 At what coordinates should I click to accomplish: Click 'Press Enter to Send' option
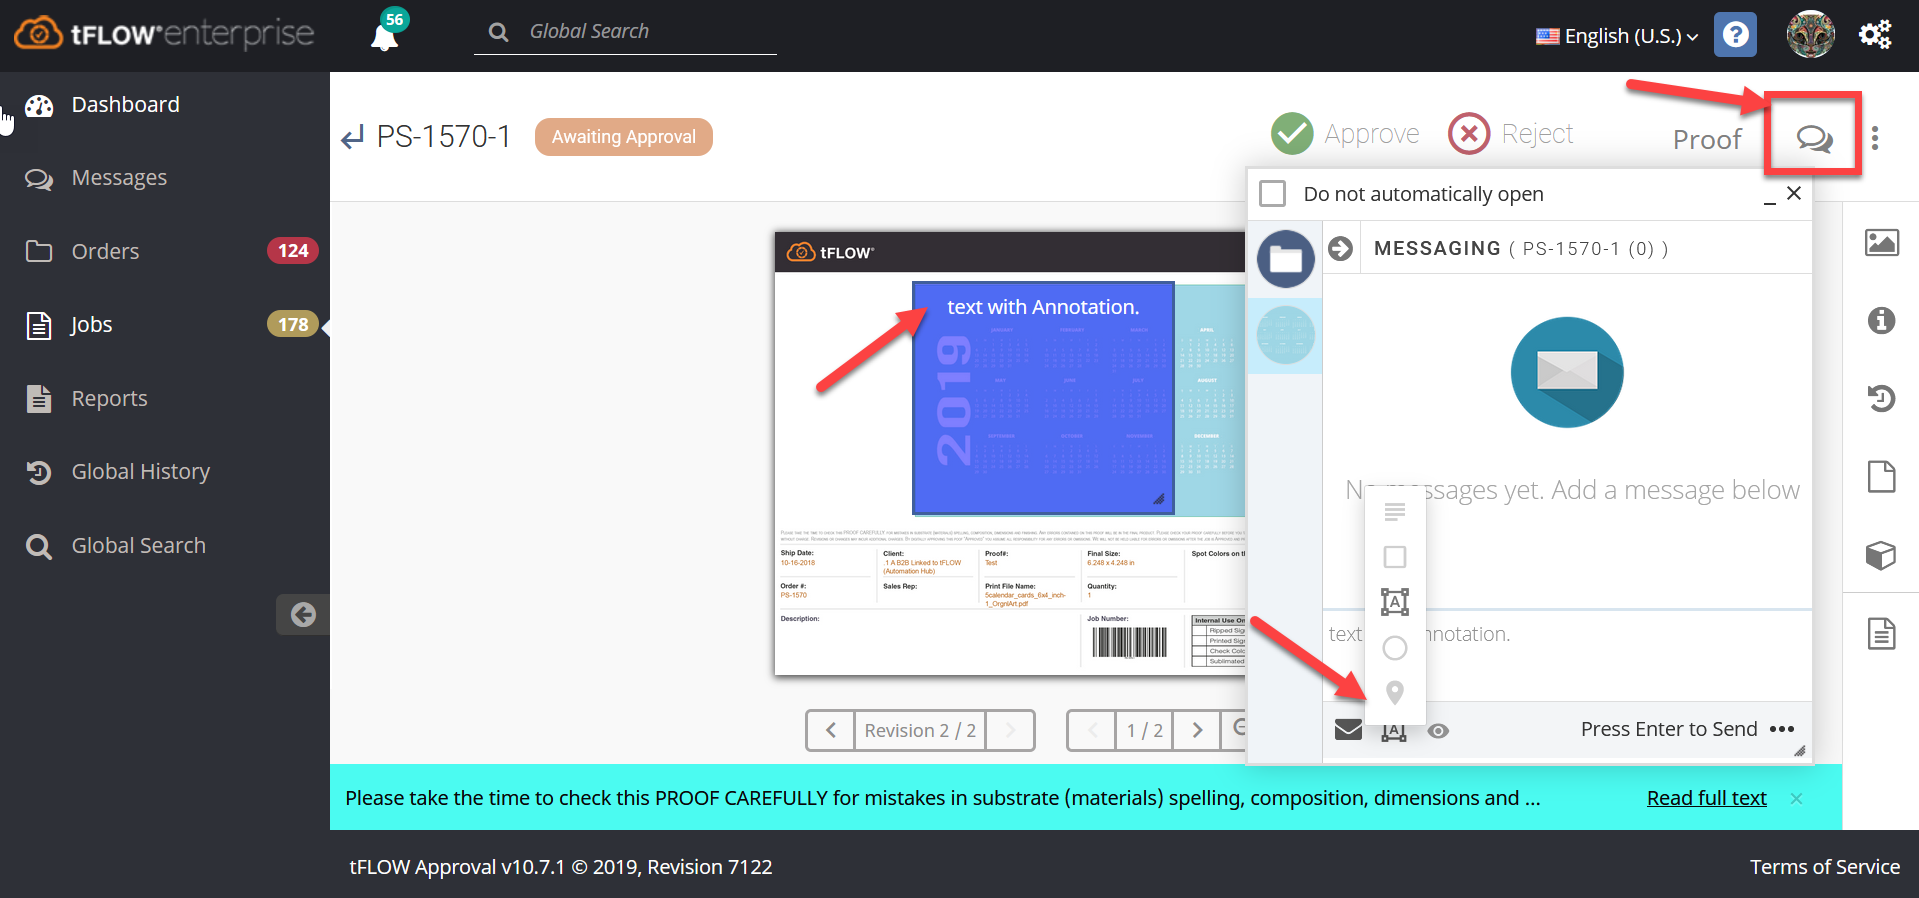click(1669, 729)
